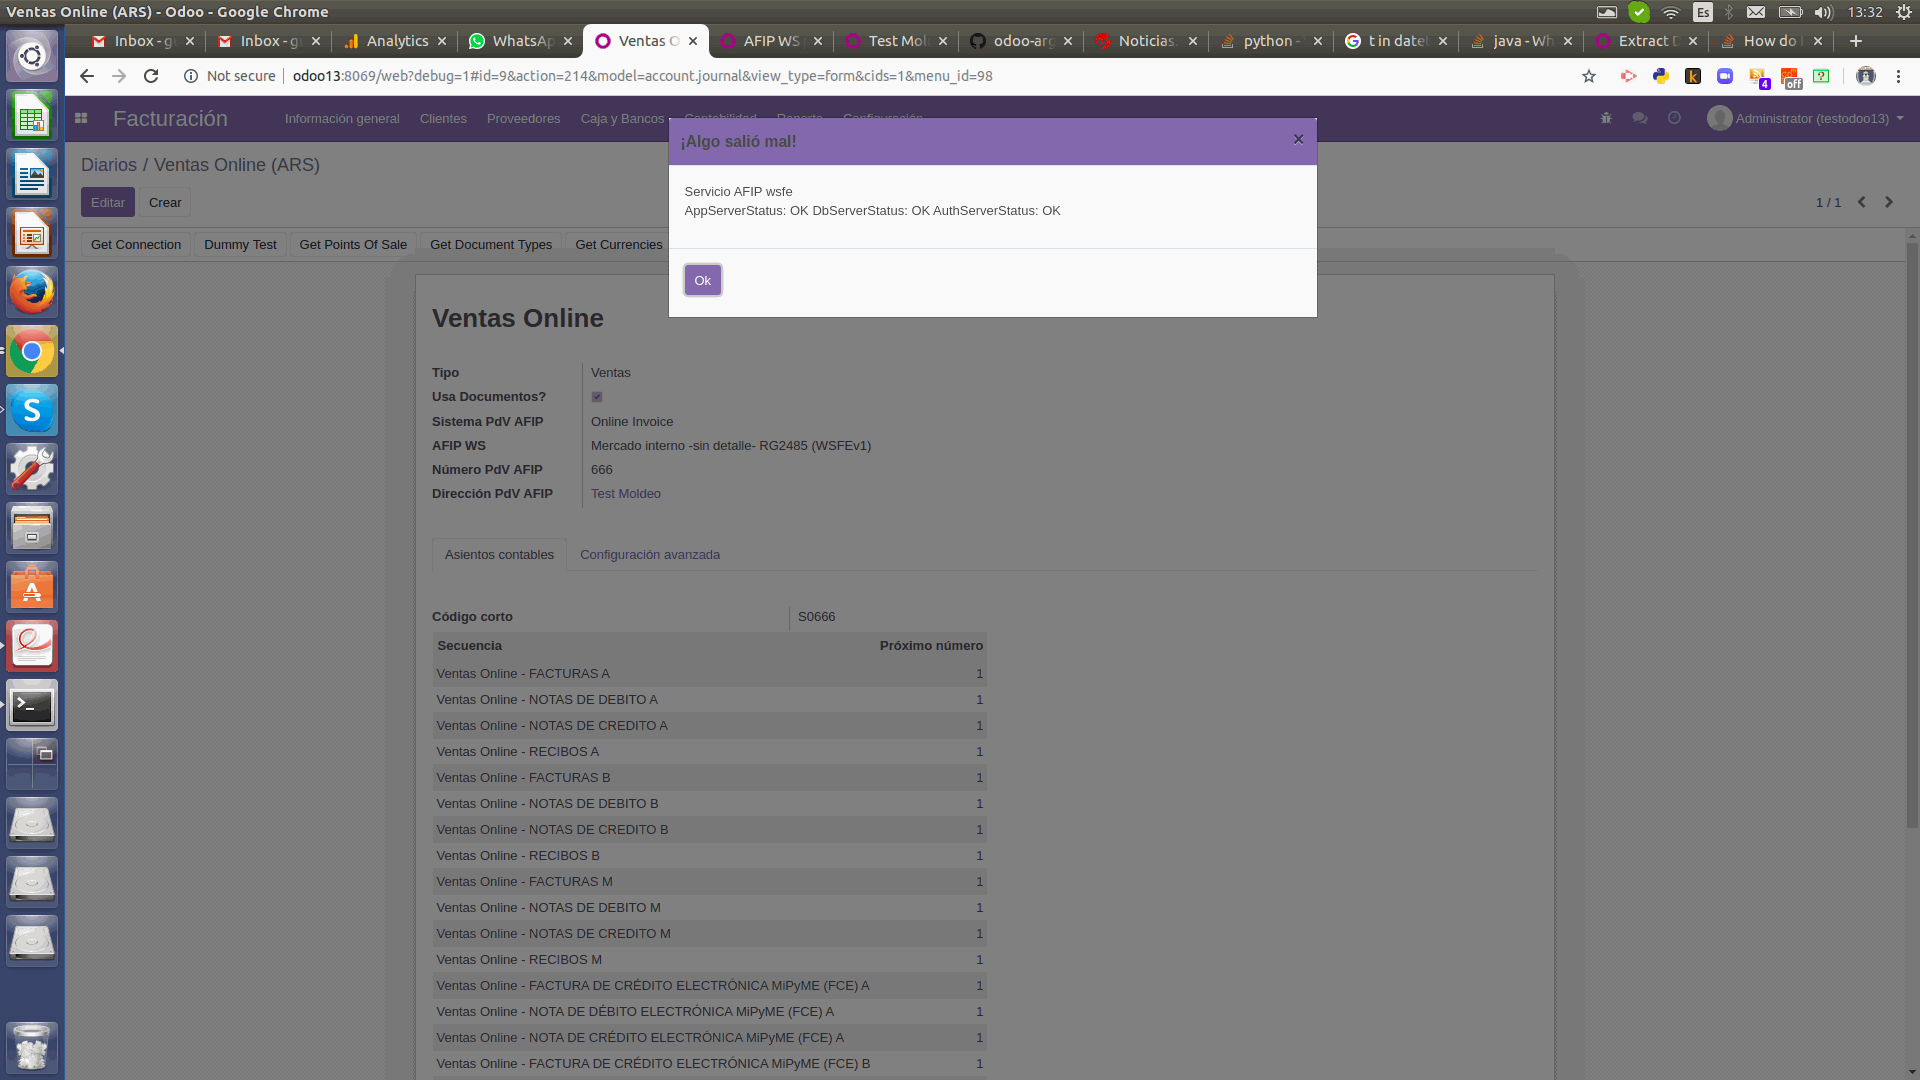Click the 'Ventas Online - FACTURAS A' sequence row
The image size is (1920, 1080).
tap(709, 673)
